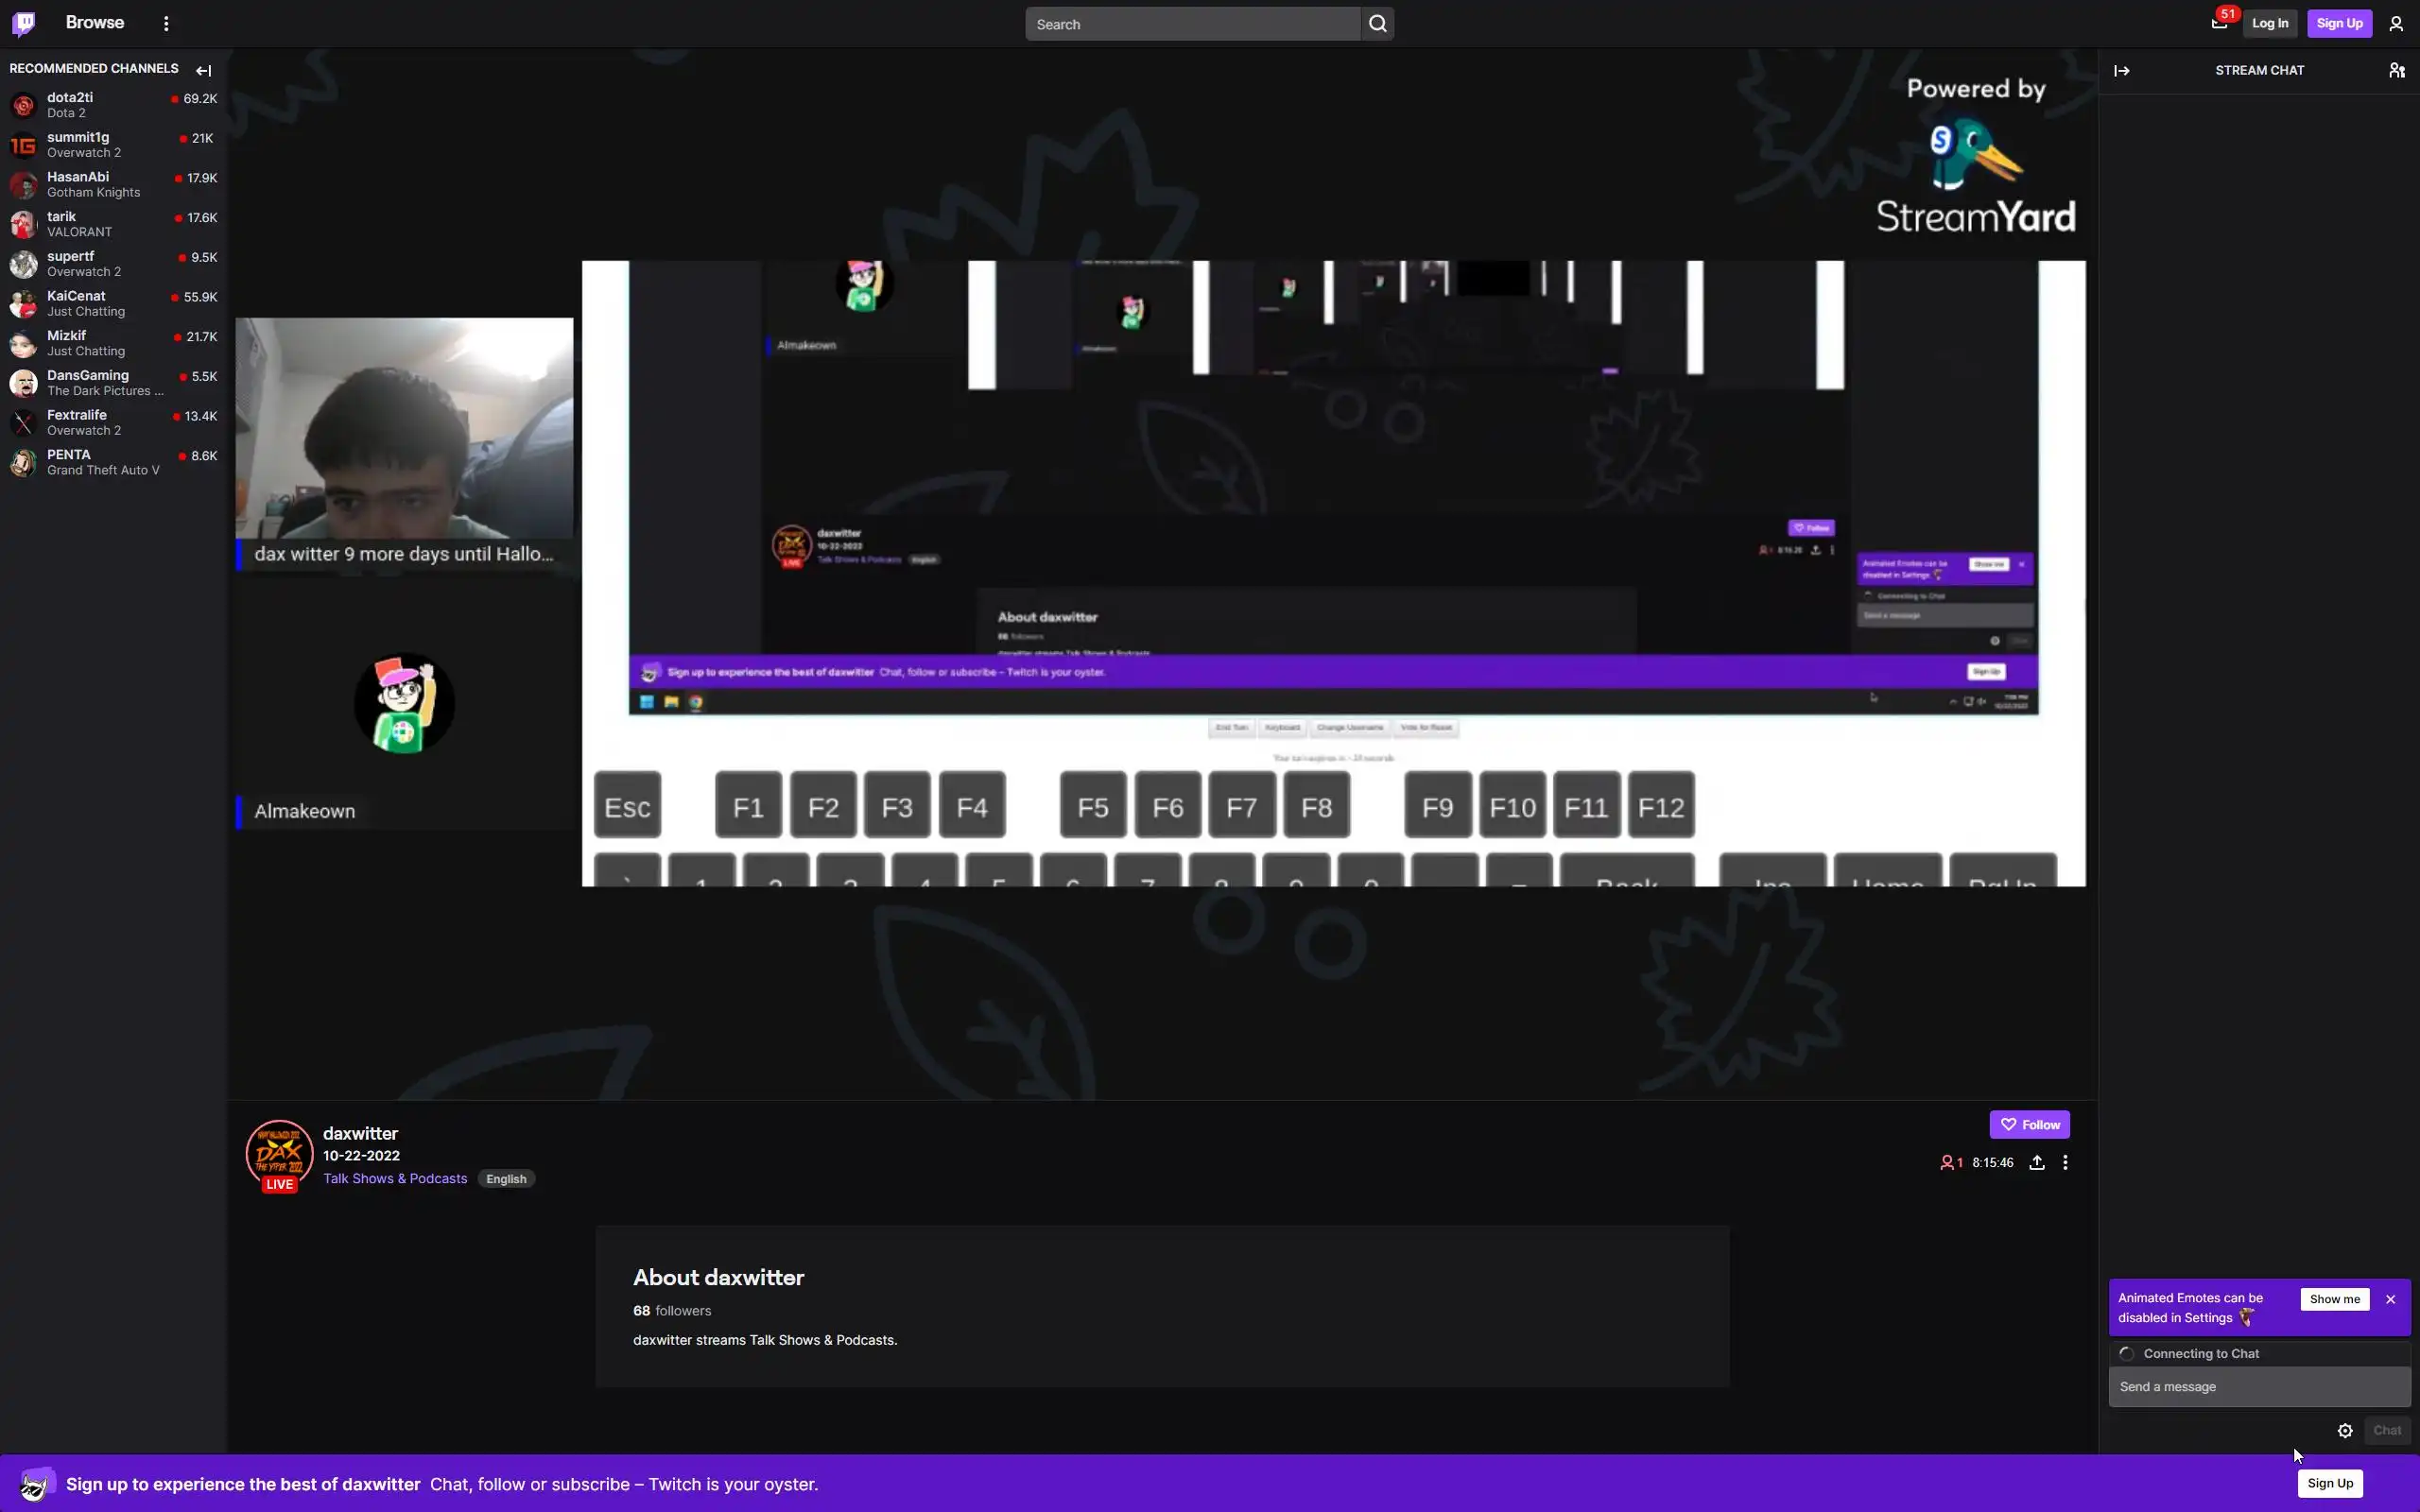Collapse the Recommended Channels sidebar
The width and height of the screenshot is (2420, 1512).
(x=204, y=70)
